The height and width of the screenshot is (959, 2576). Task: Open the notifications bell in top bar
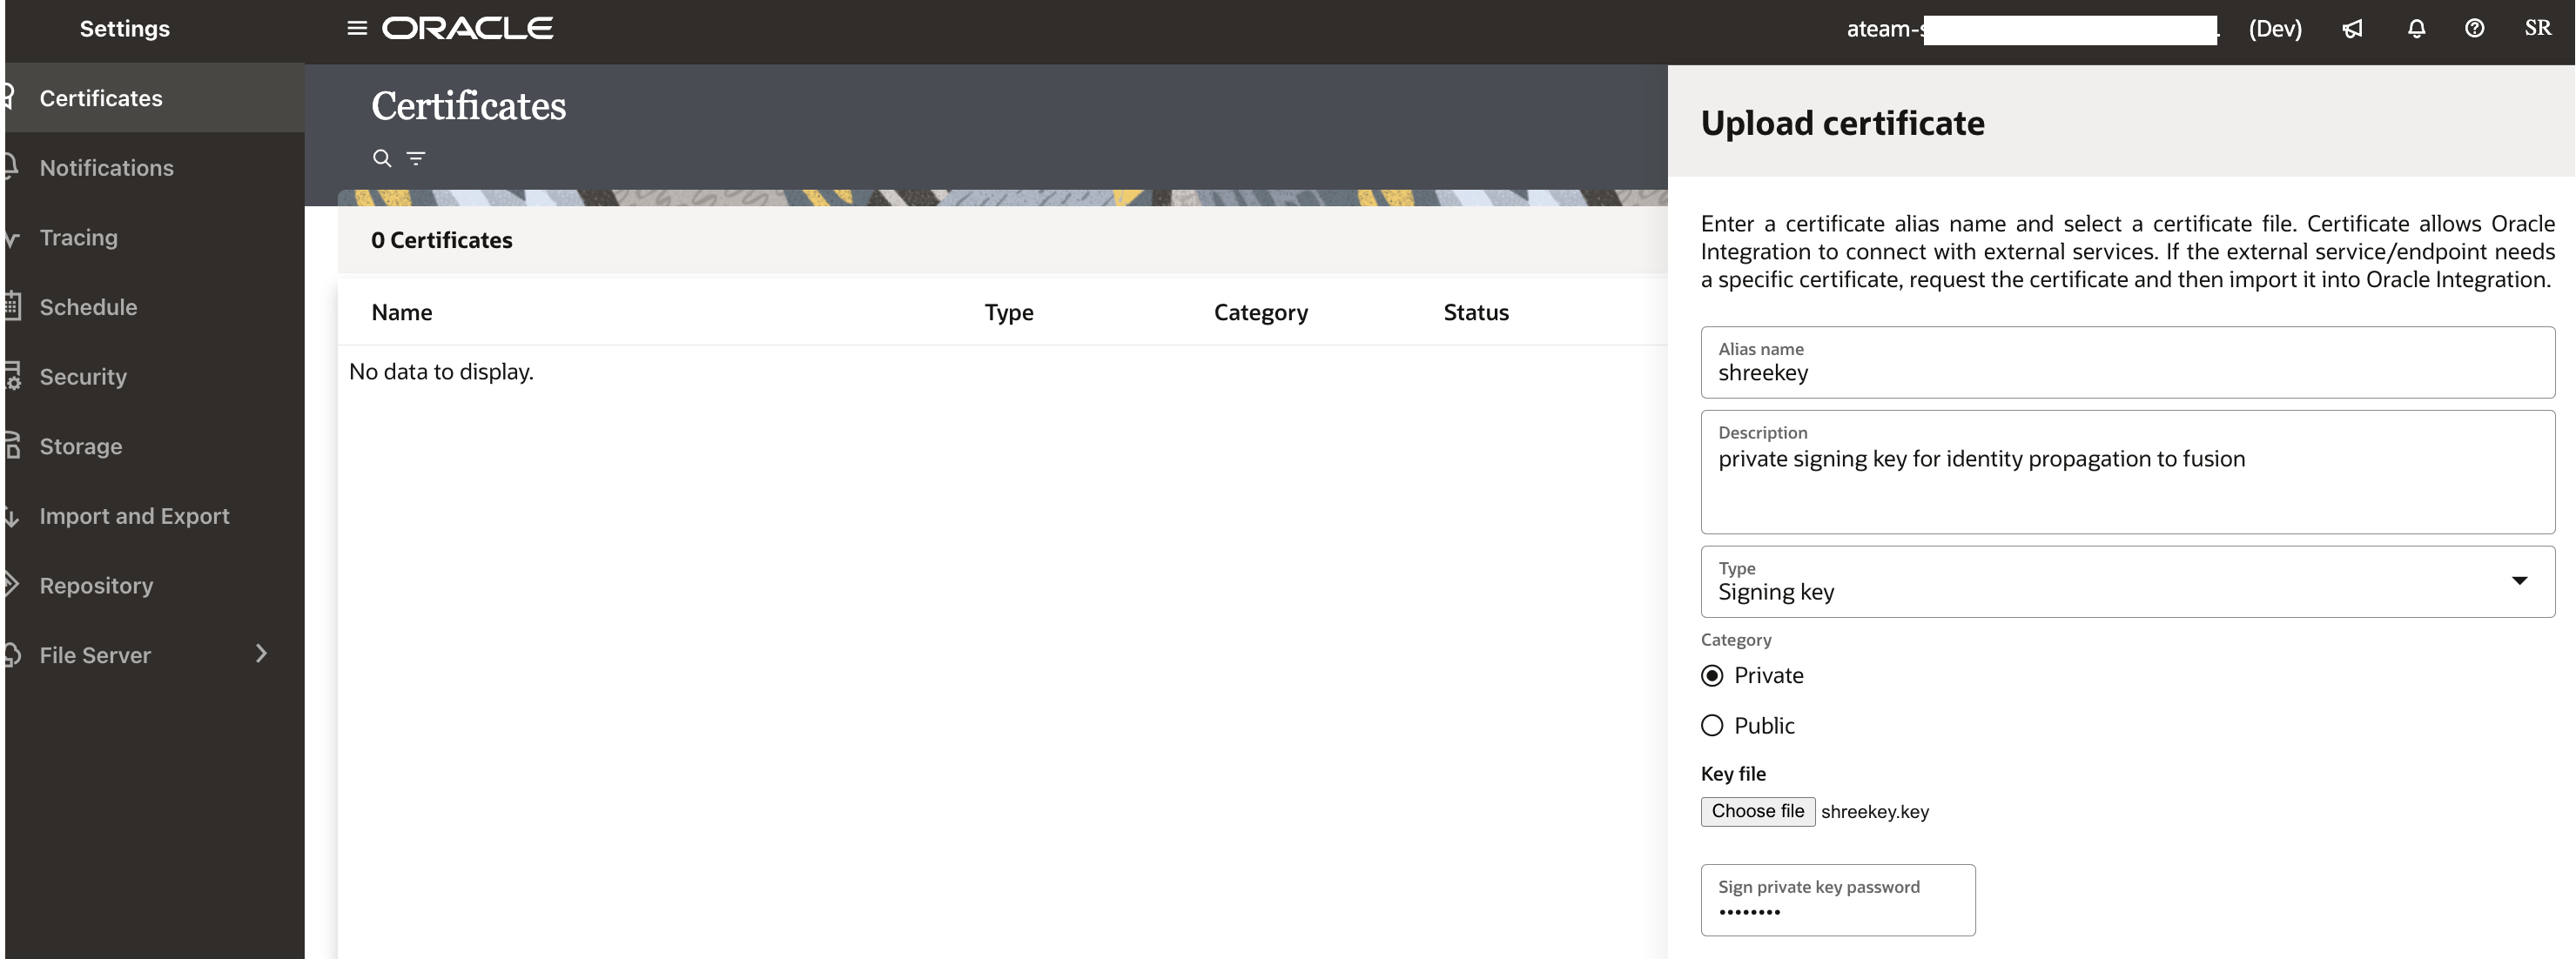point(2417,28)
